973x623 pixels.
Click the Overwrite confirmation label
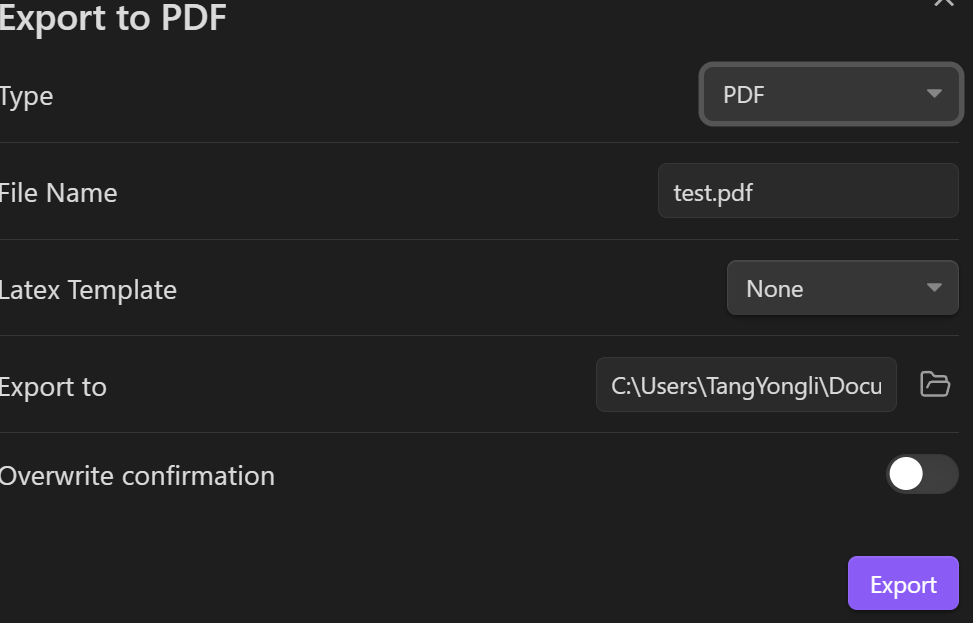tap(137, 476)
